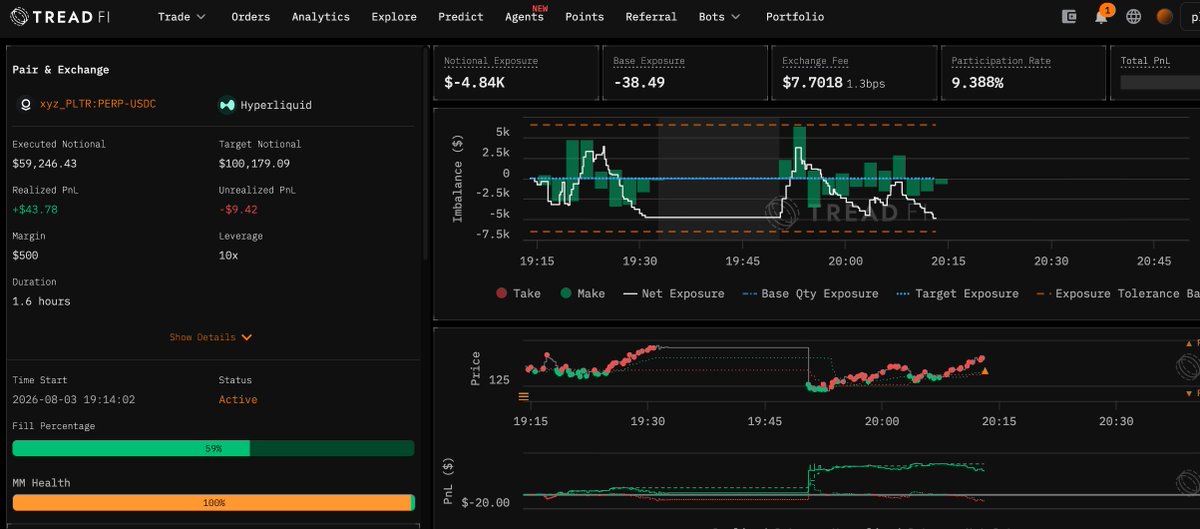Click the $-4.84K notional exposure value

click(x=474, y=82)
